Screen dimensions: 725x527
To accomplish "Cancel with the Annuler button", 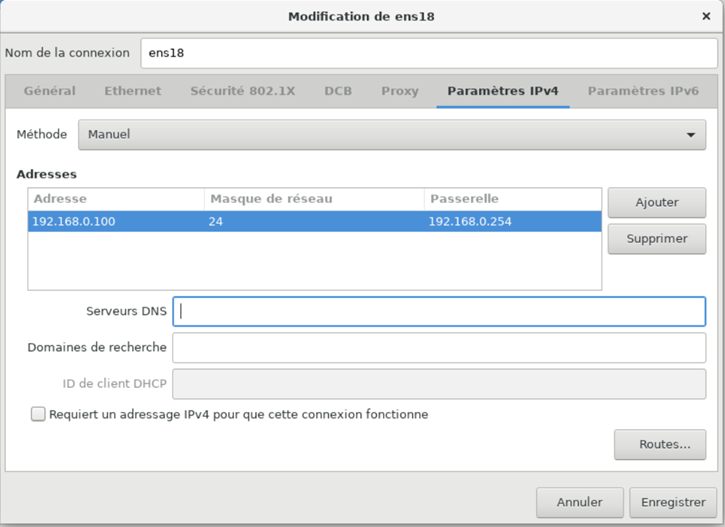I will 579,502.
